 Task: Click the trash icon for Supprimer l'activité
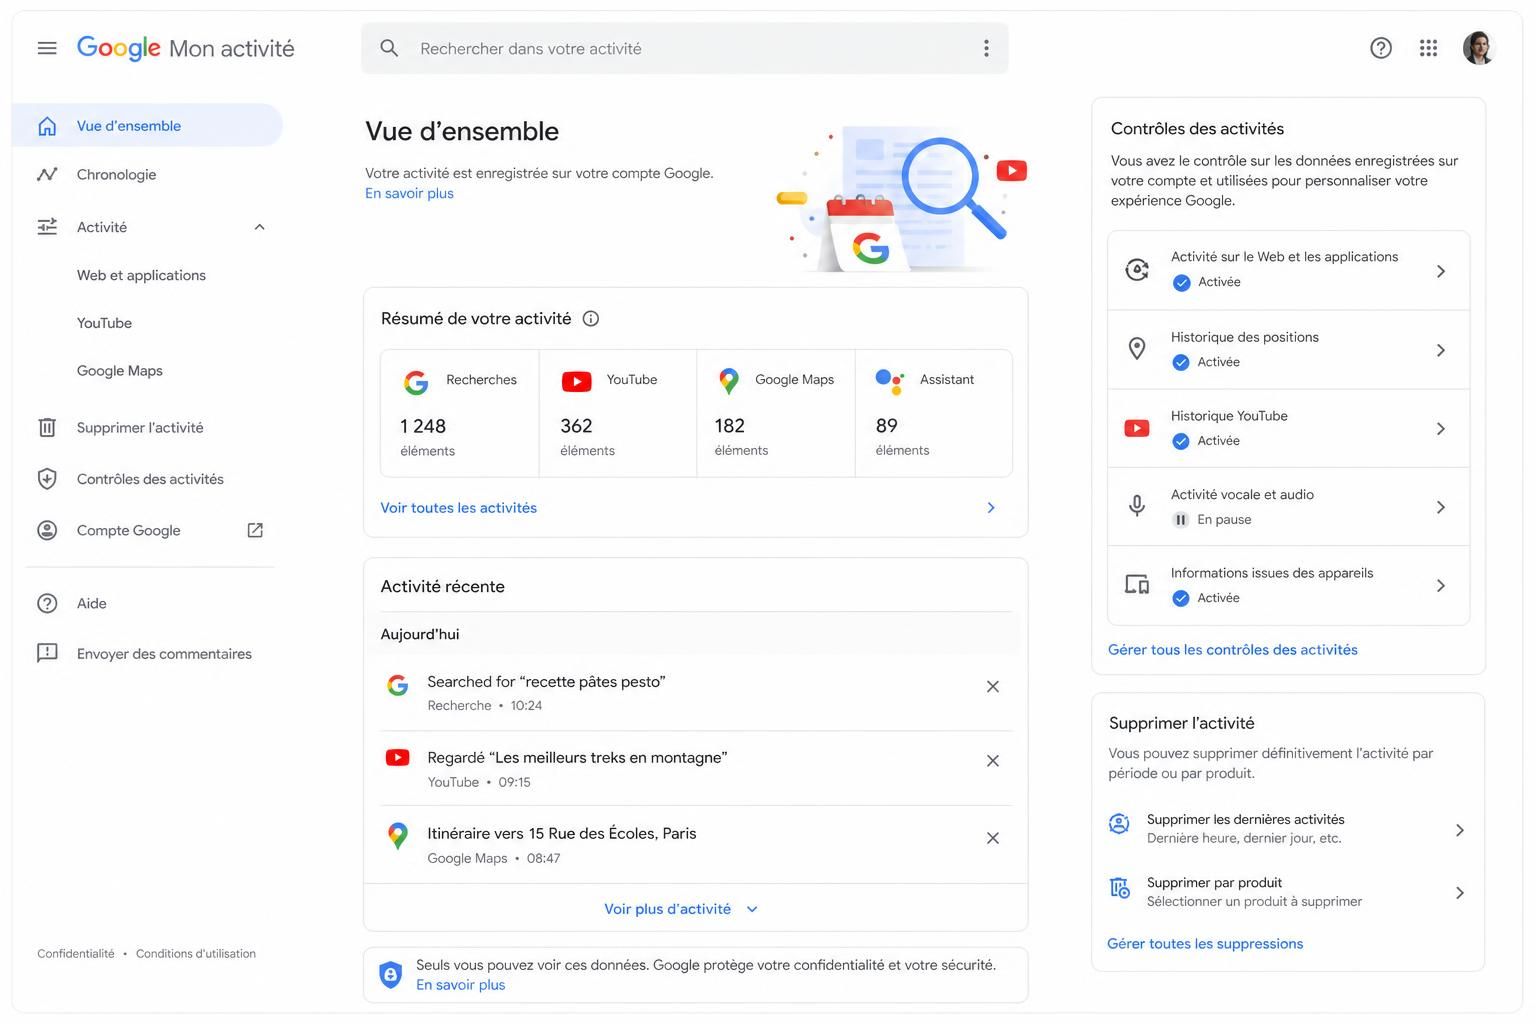coord(47,427)
